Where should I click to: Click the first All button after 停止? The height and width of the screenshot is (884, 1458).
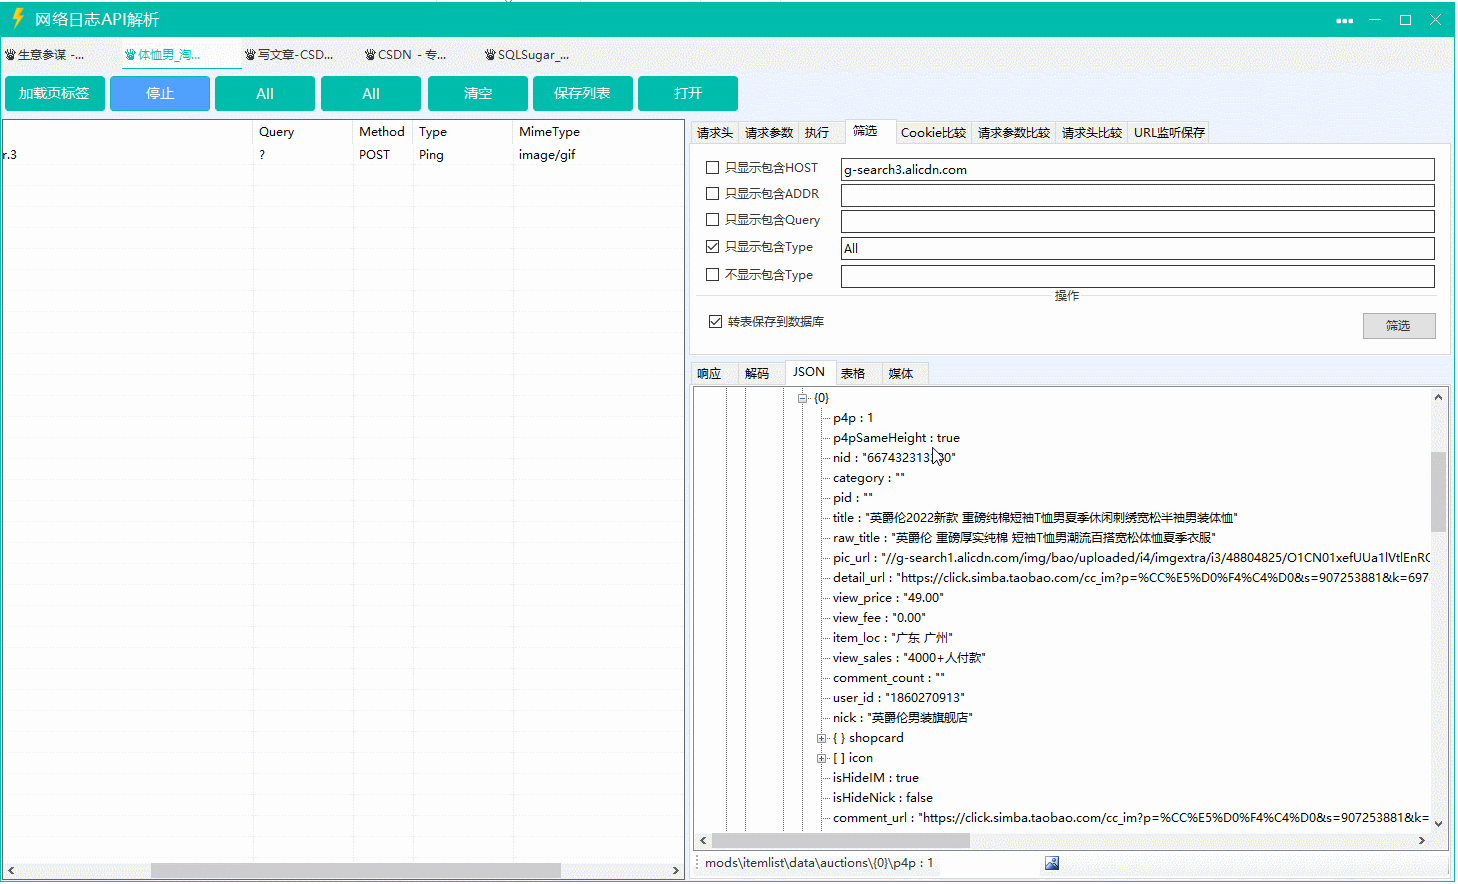click(265, 93)
